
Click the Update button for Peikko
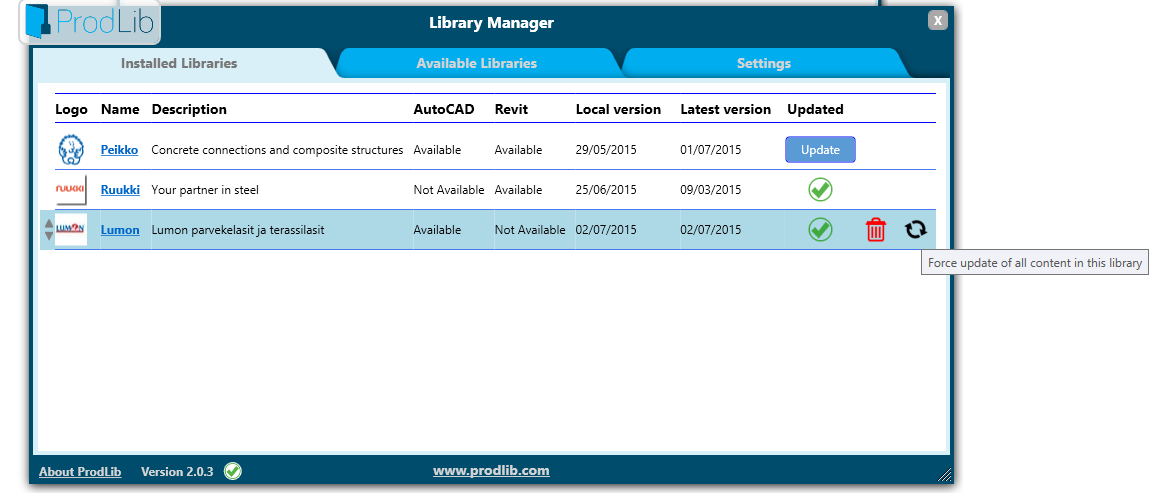point(820,150)
